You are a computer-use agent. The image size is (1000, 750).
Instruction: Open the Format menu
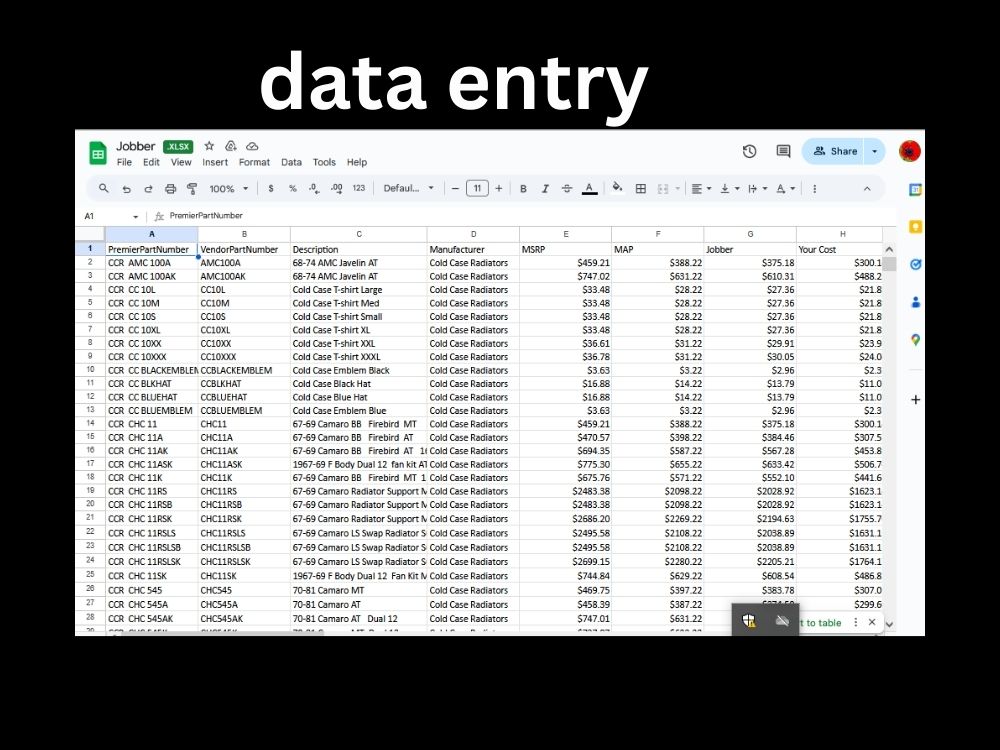click(x=254, y=163)
